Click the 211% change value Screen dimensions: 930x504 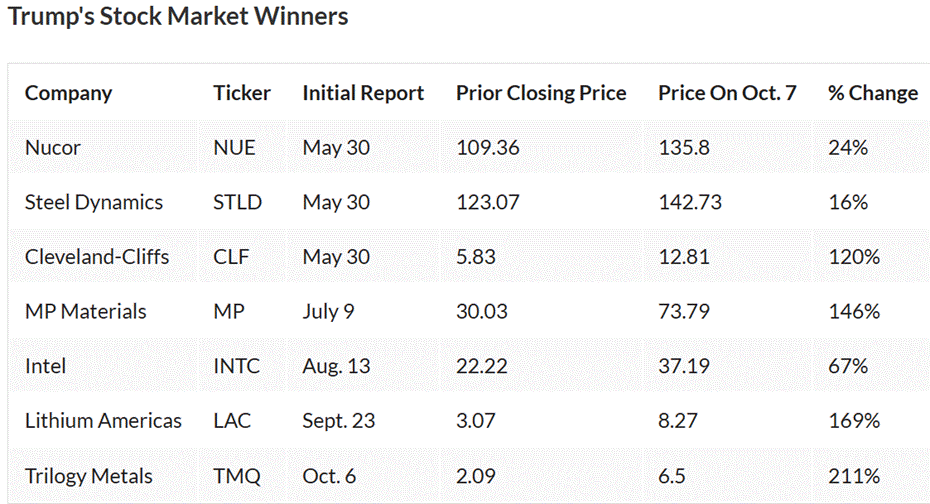[x=853, y=476]
